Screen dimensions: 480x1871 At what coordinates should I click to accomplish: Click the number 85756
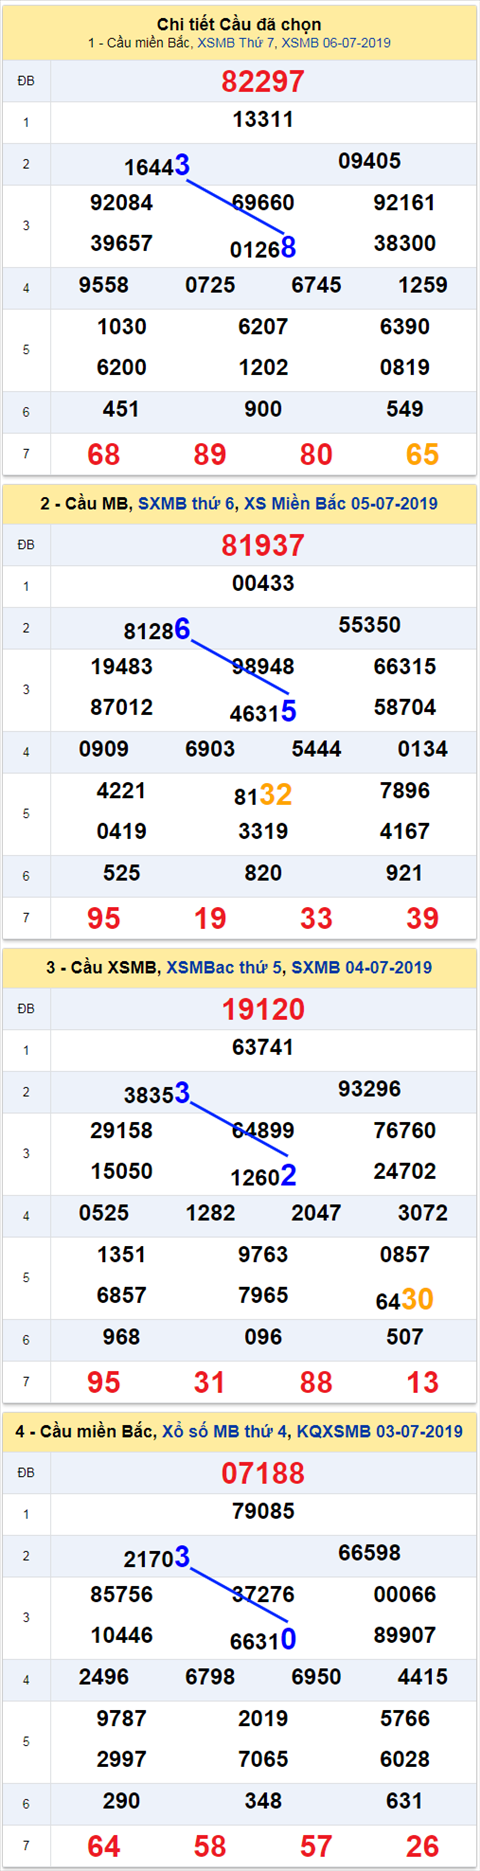click(122, 1595)
